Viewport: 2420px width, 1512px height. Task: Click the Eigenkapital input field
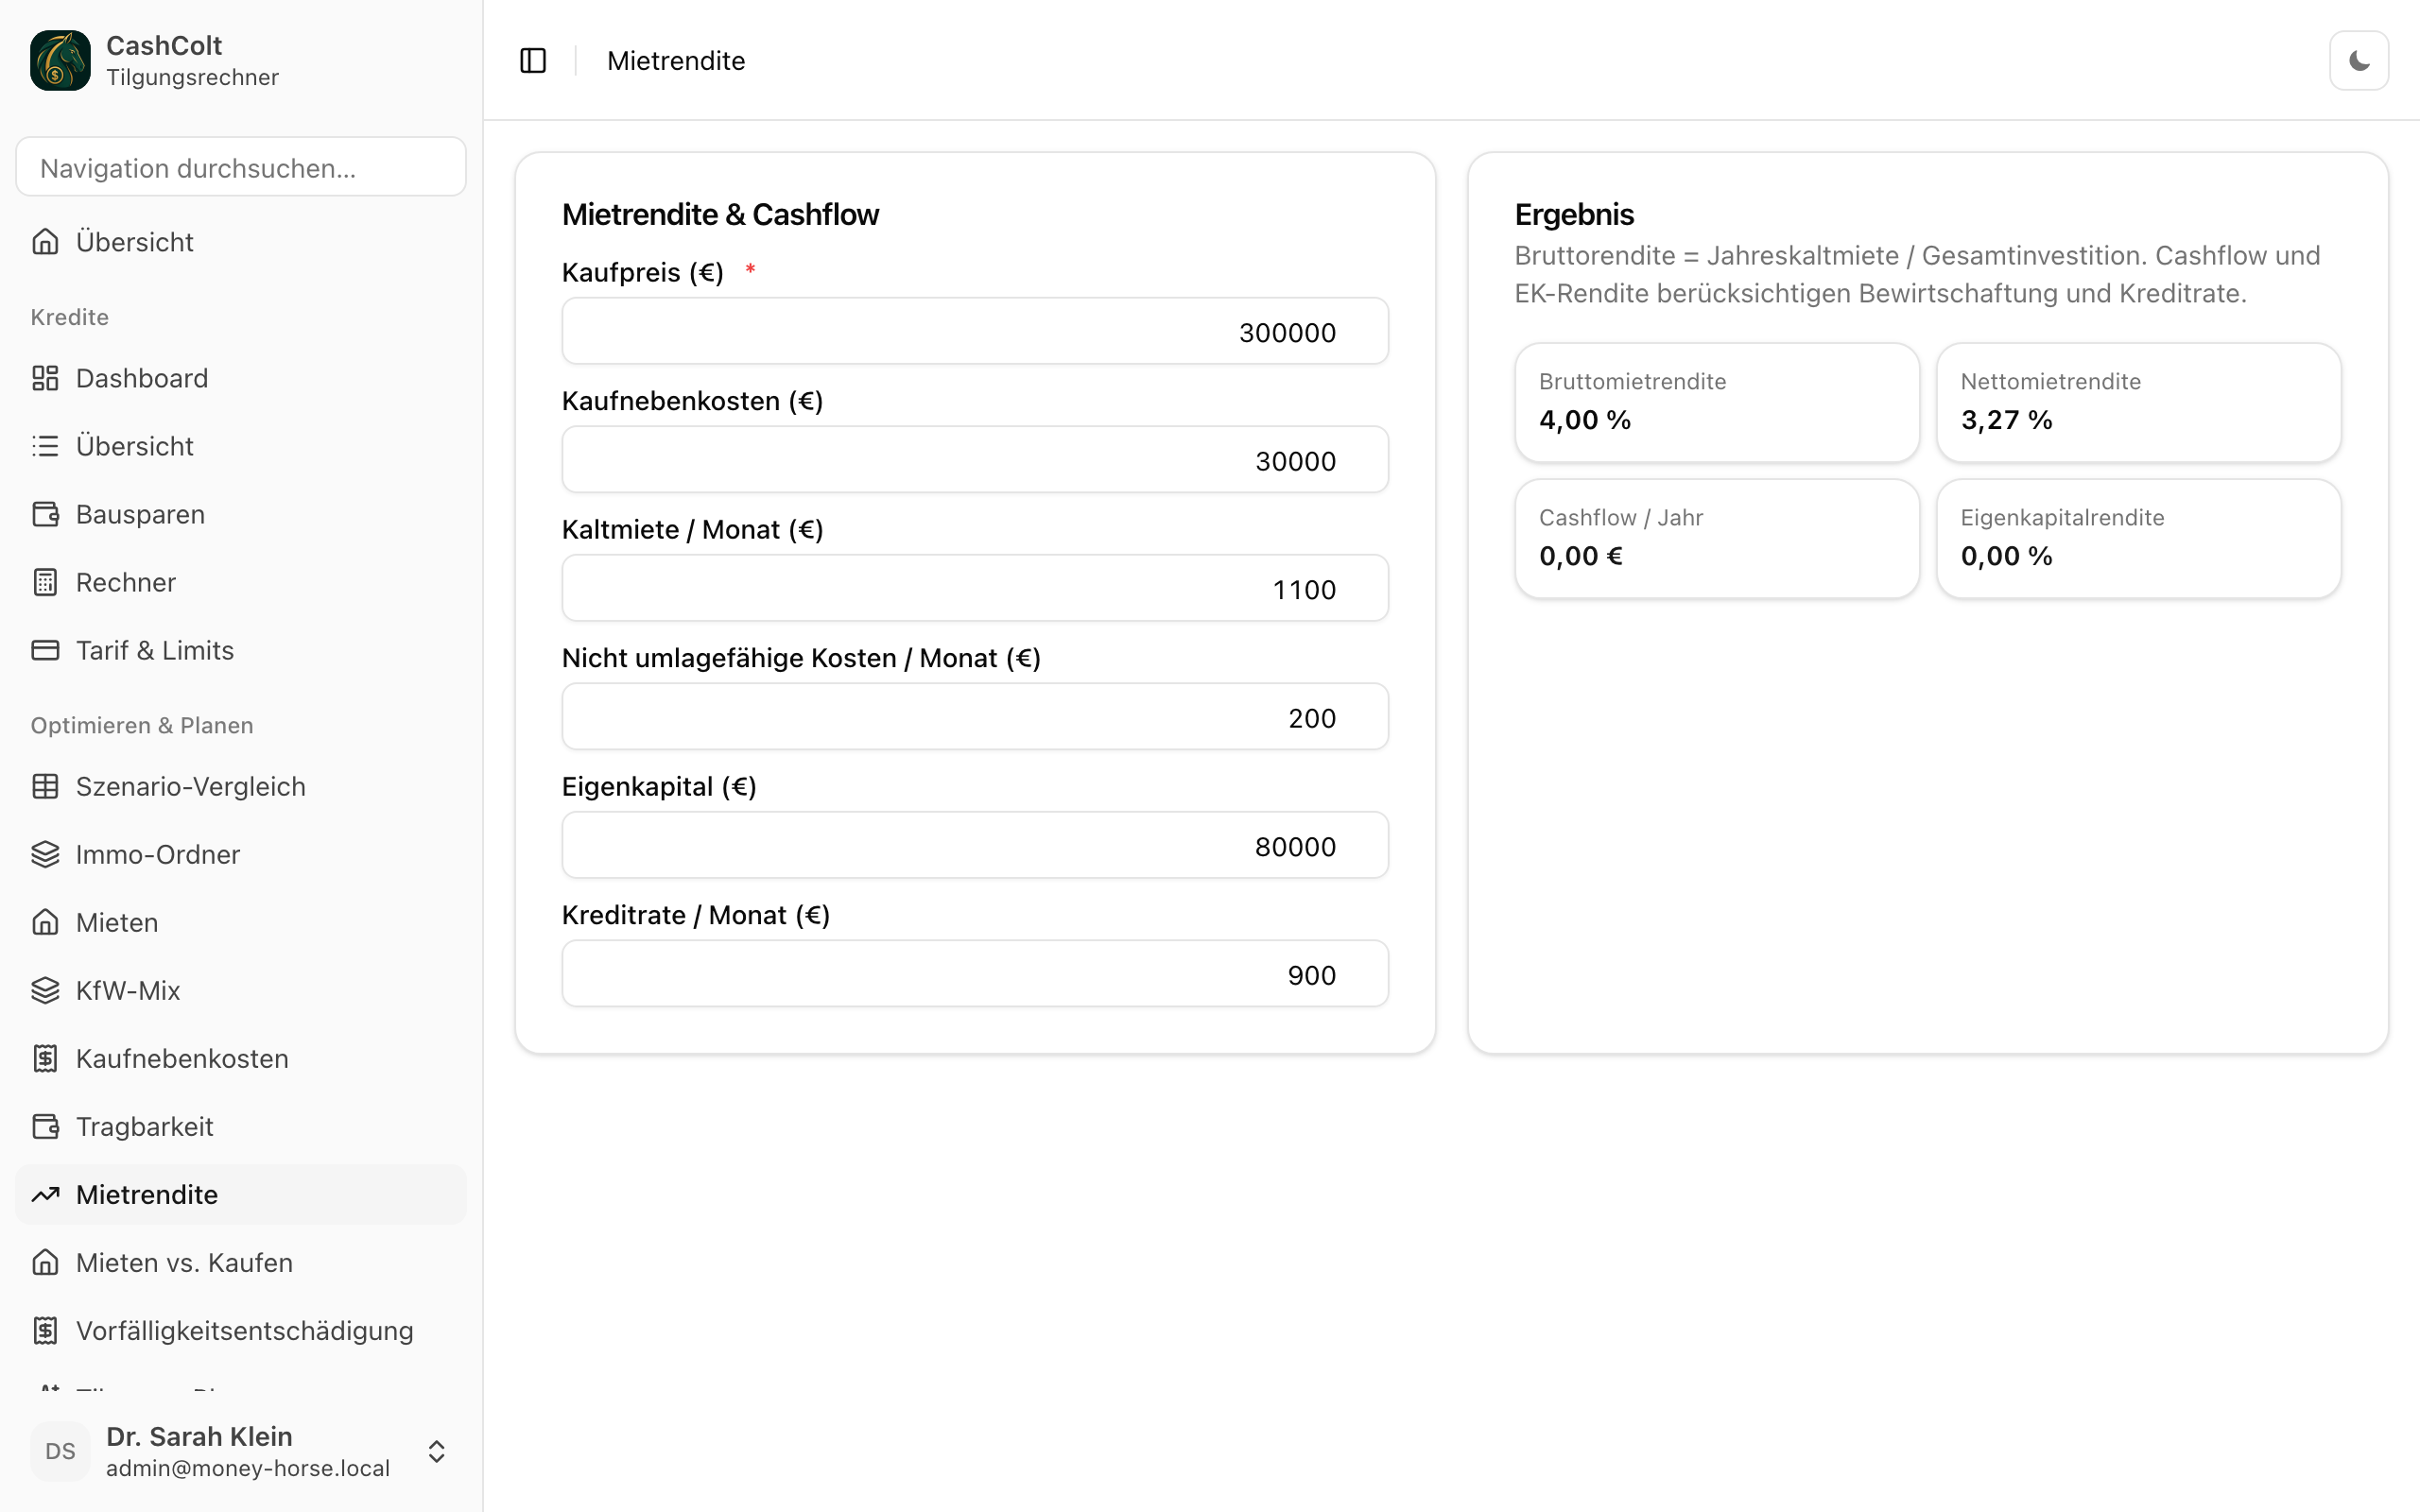point(975,845)
